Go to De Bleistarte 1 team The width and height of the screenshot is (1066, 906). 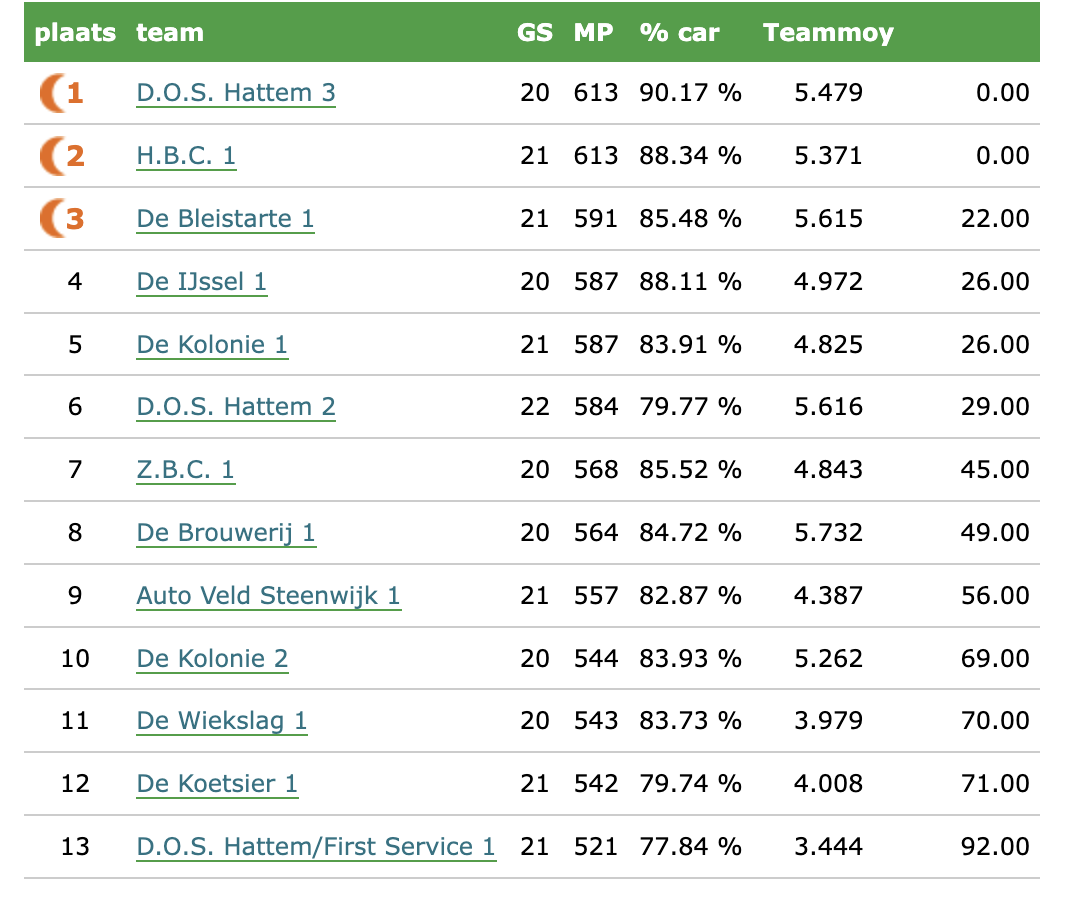[225, 218]
